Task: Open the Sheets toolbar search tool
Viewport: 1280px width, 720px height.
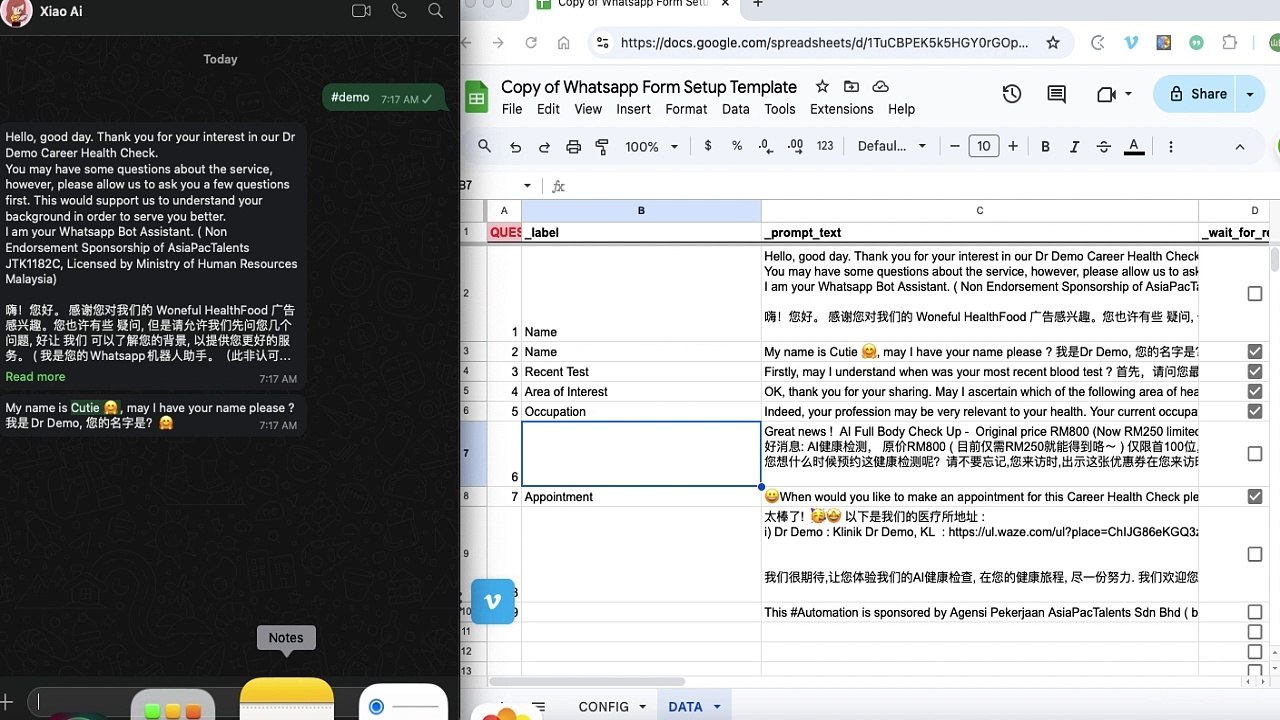Action: click(485, 146)
